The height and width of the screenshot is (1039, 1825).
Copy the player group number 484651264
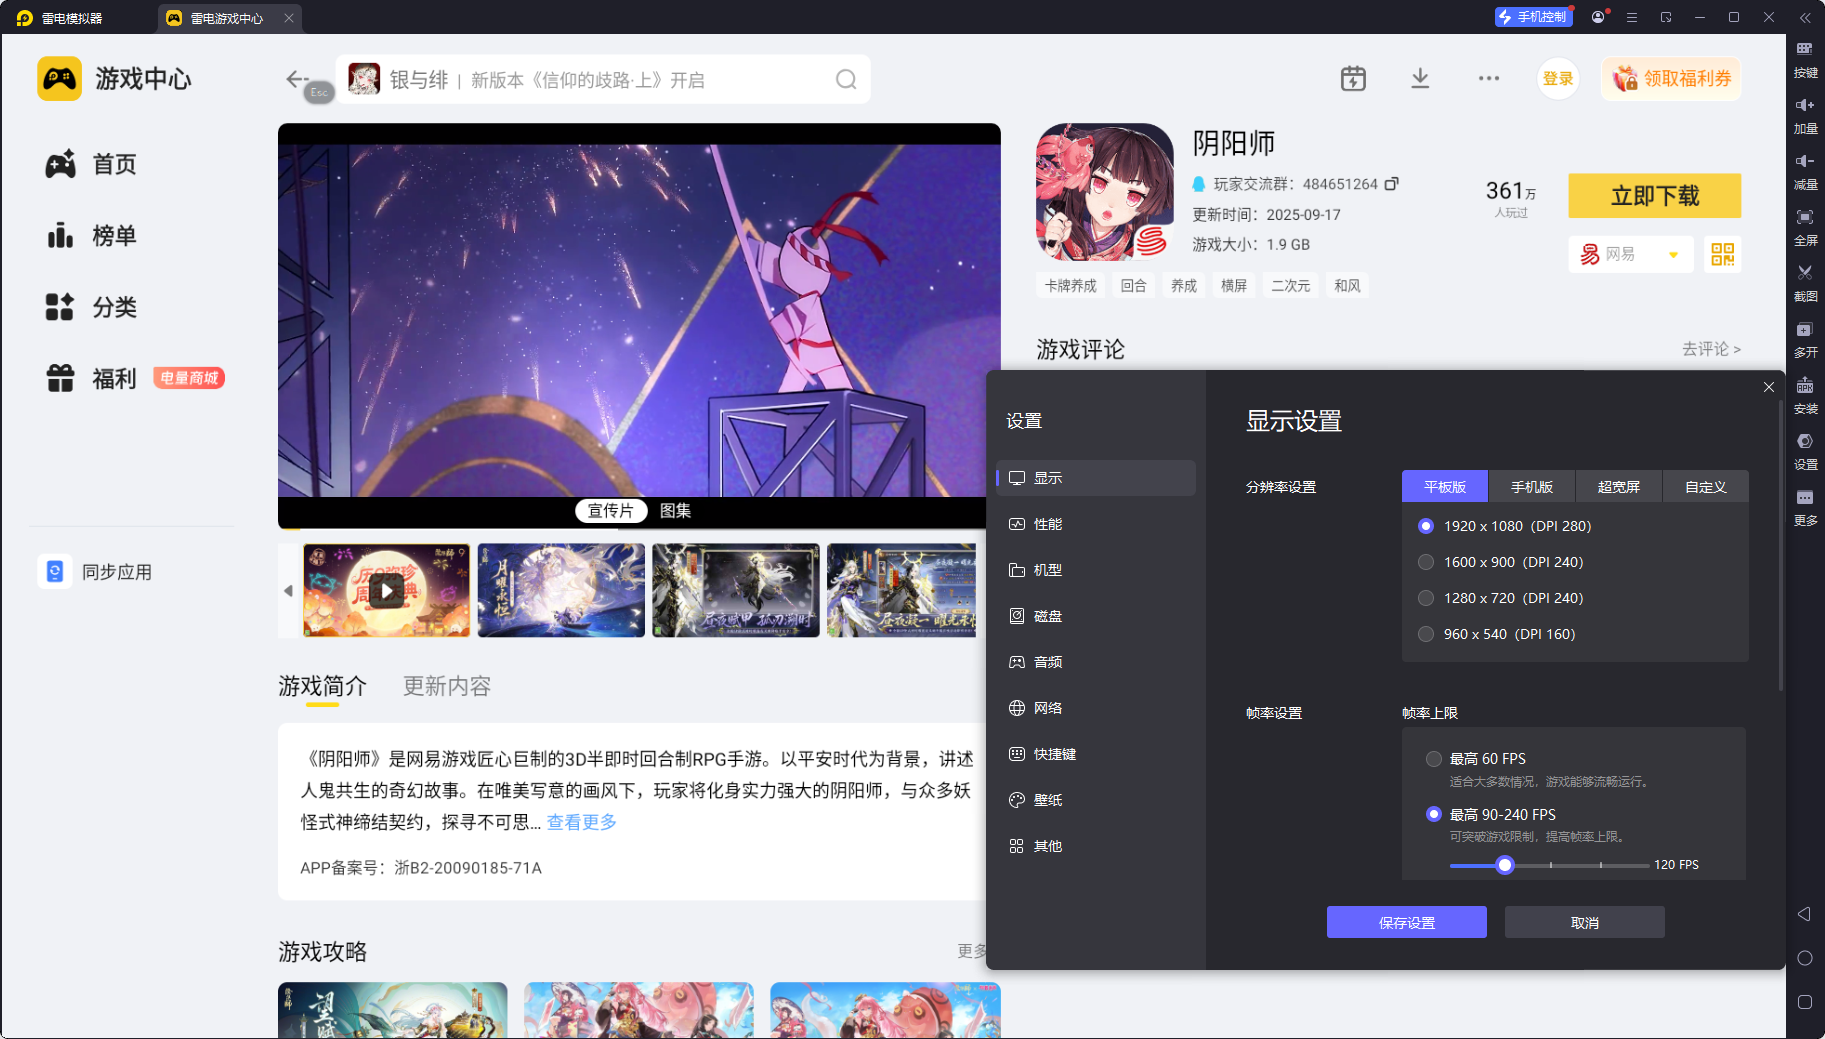(x=1391, y=184)
